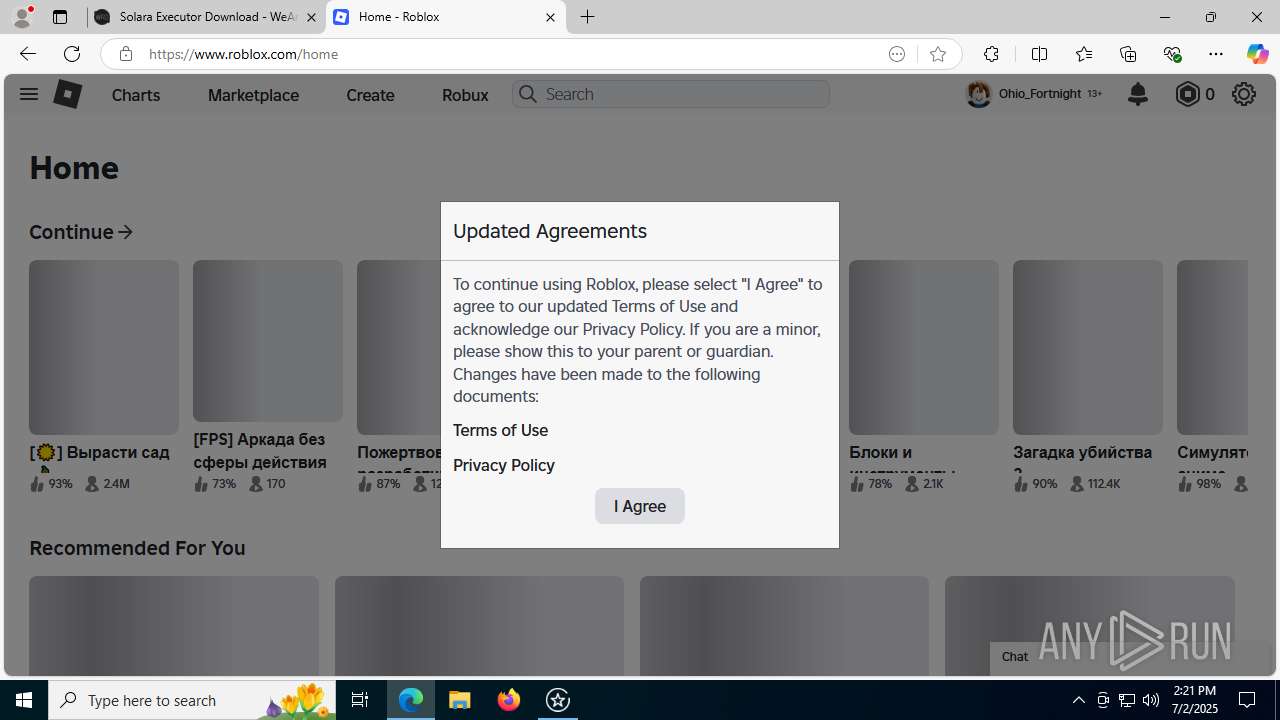Image resolution: width=1280 pixels, height=720 pixels.
Task: Open the Блоки и game thumbnail
Action: coord(924,347)
